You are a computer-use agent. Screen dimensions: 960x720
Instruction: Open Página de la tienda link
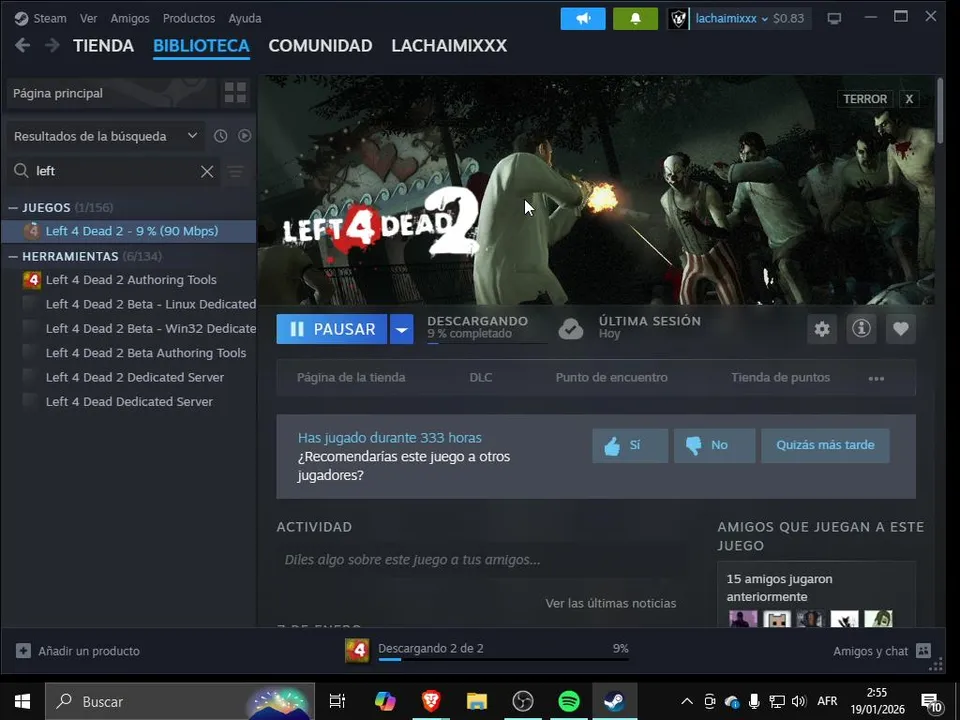351,378
